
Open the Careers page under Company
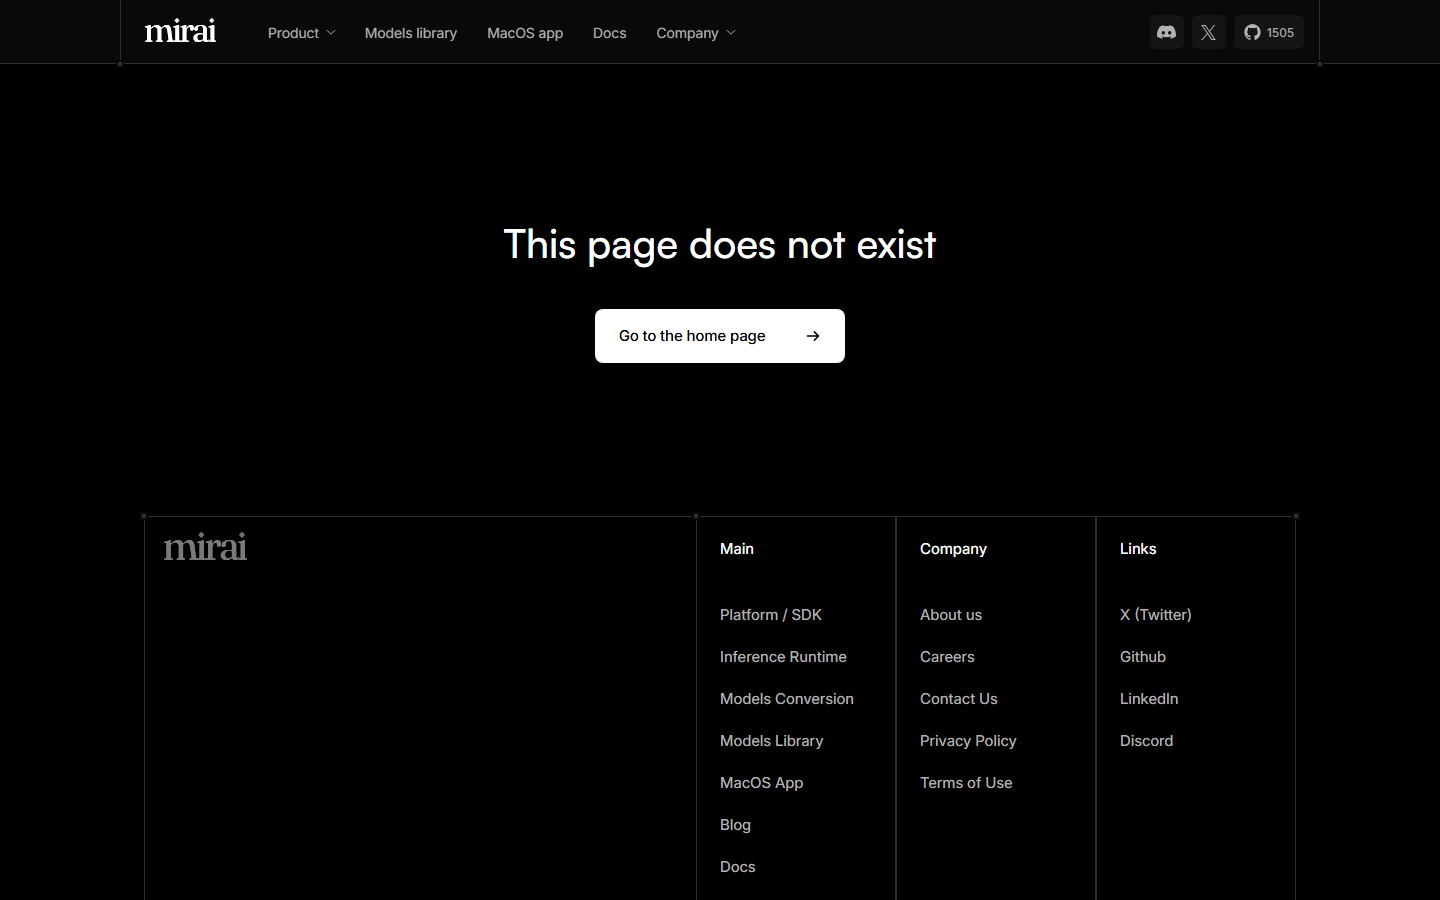point(946,657)
